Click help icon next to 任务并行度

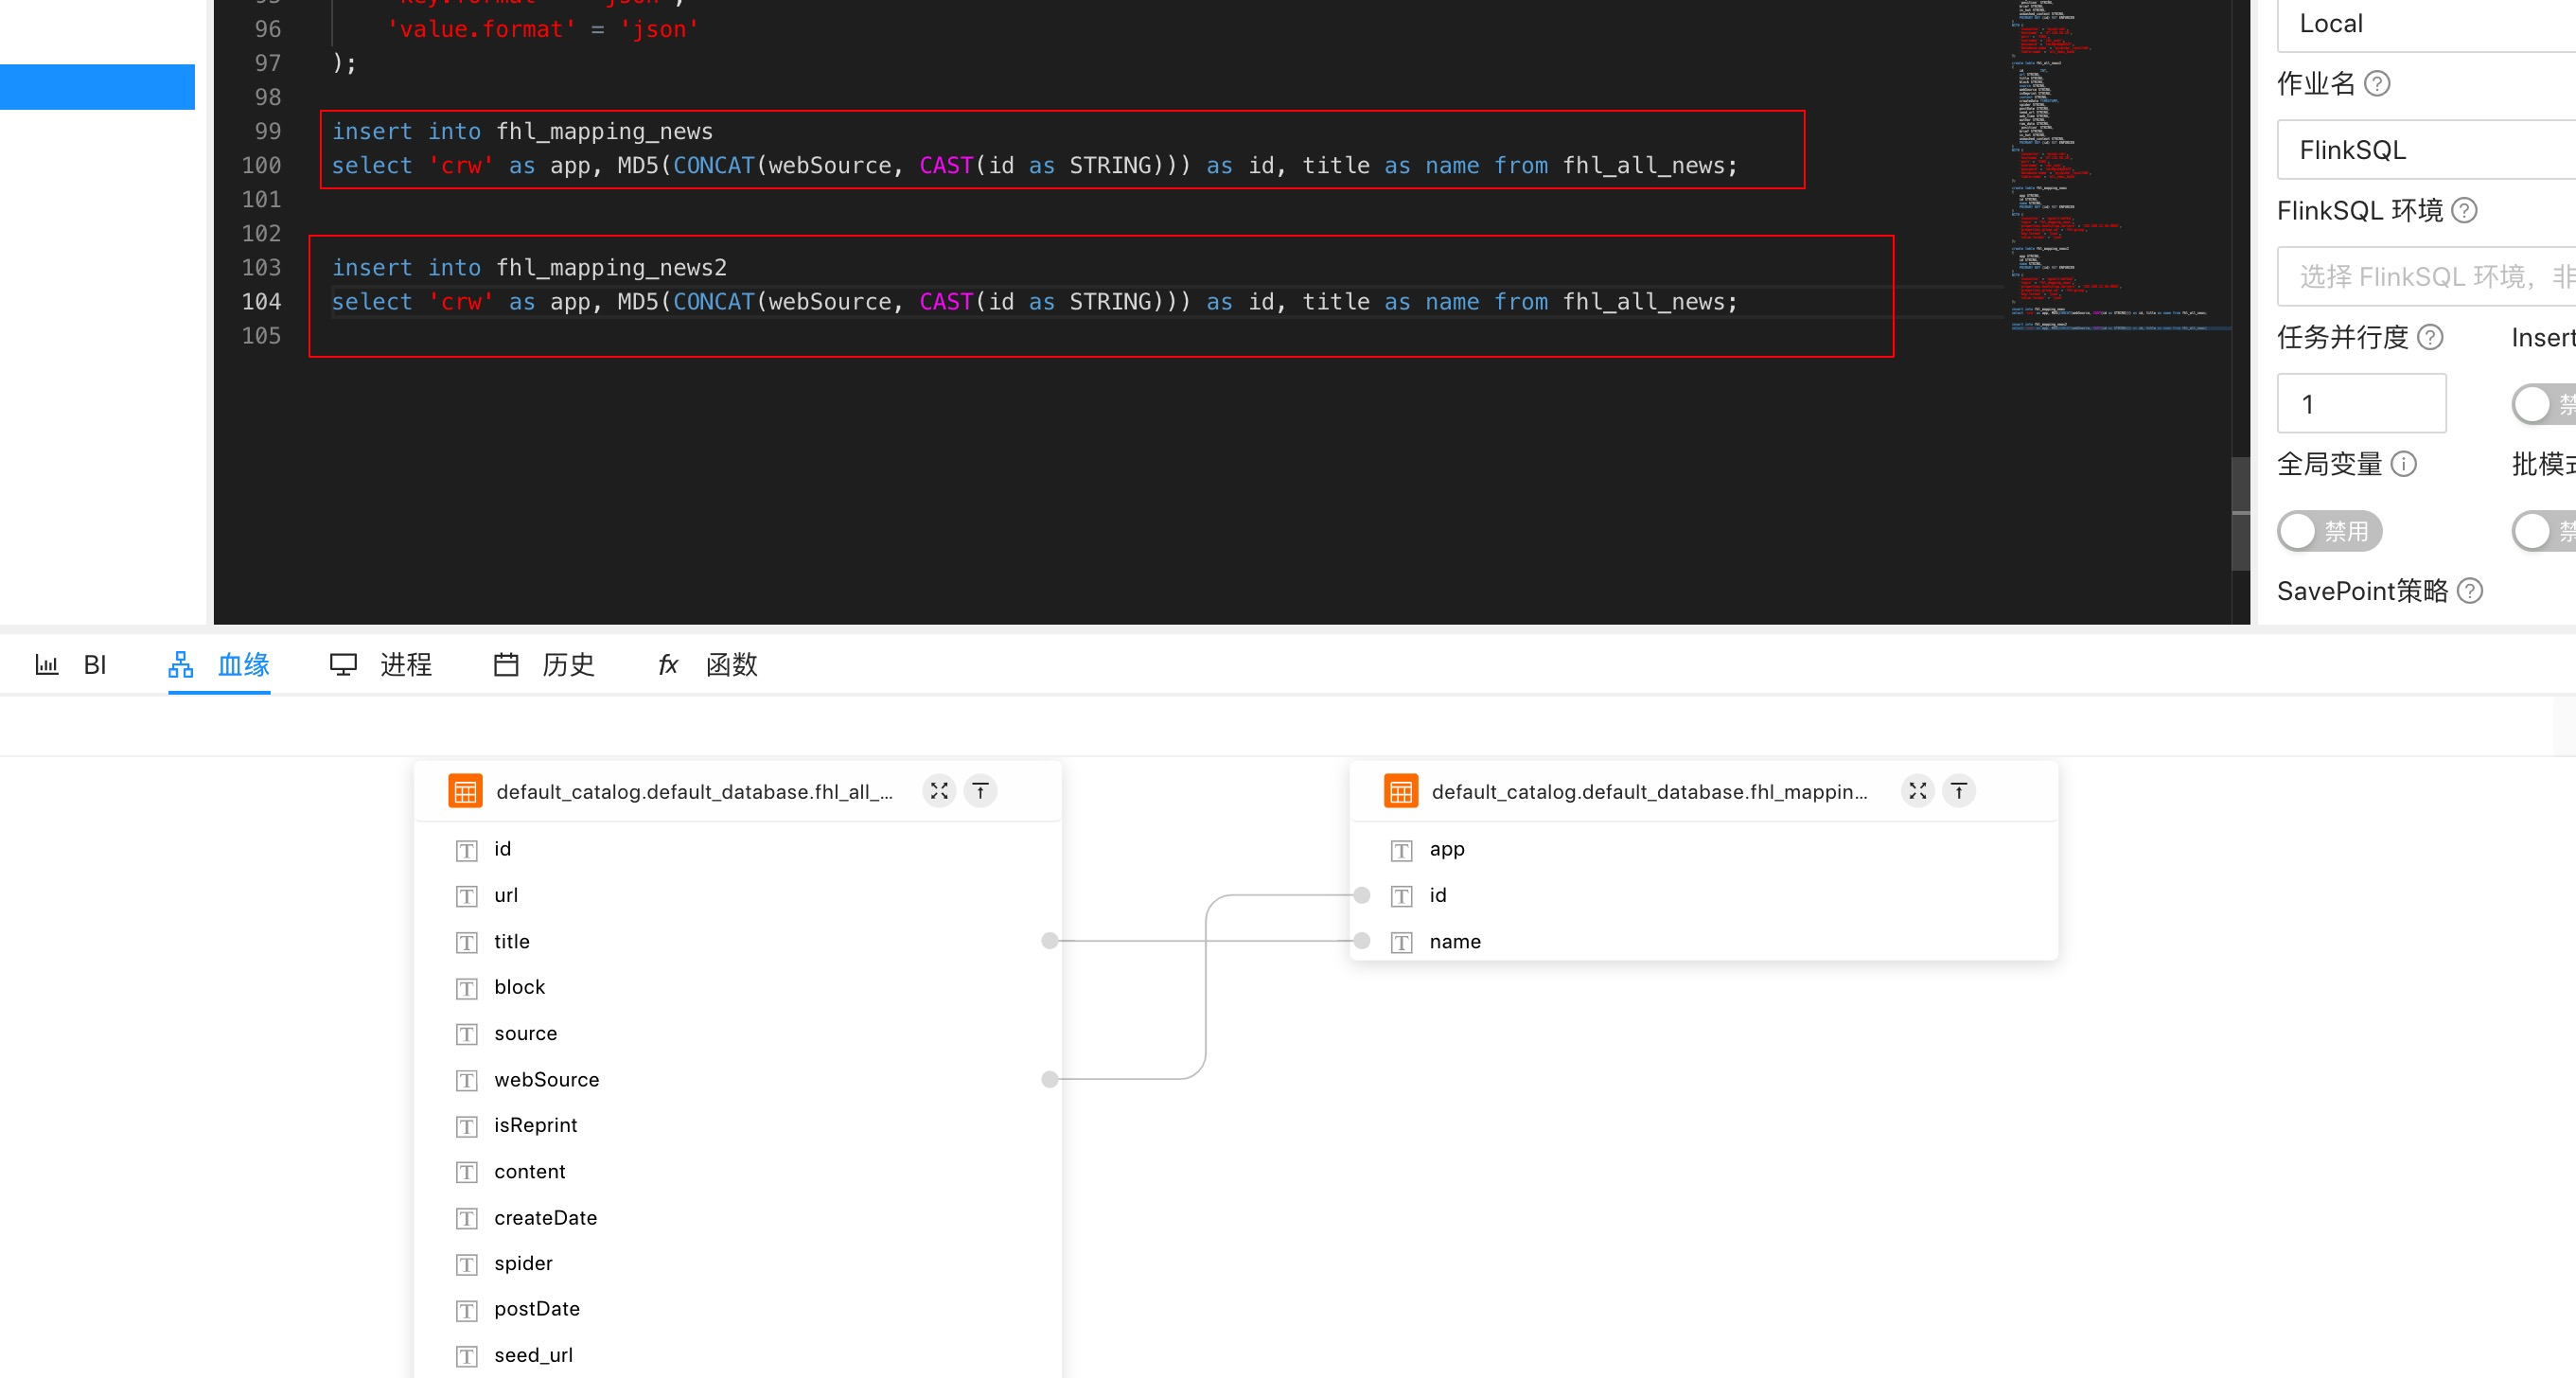2430,337
